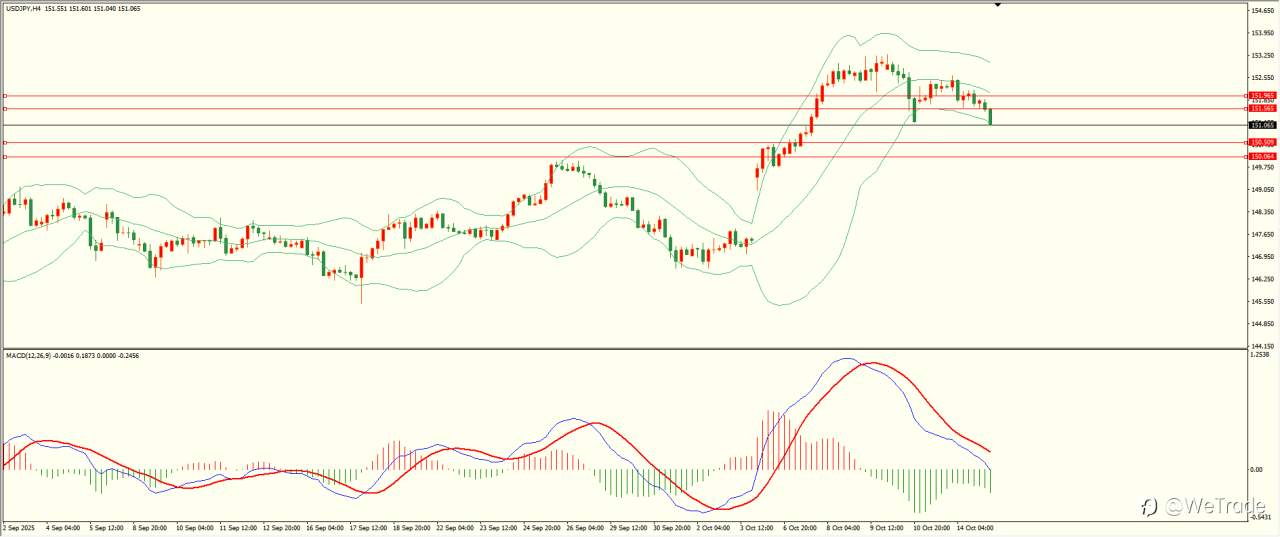Viewport: 1280px width, 537px height.
Task: Click the red 150.509 price label
Action: pyautogui.click(x=1263, y=143)
